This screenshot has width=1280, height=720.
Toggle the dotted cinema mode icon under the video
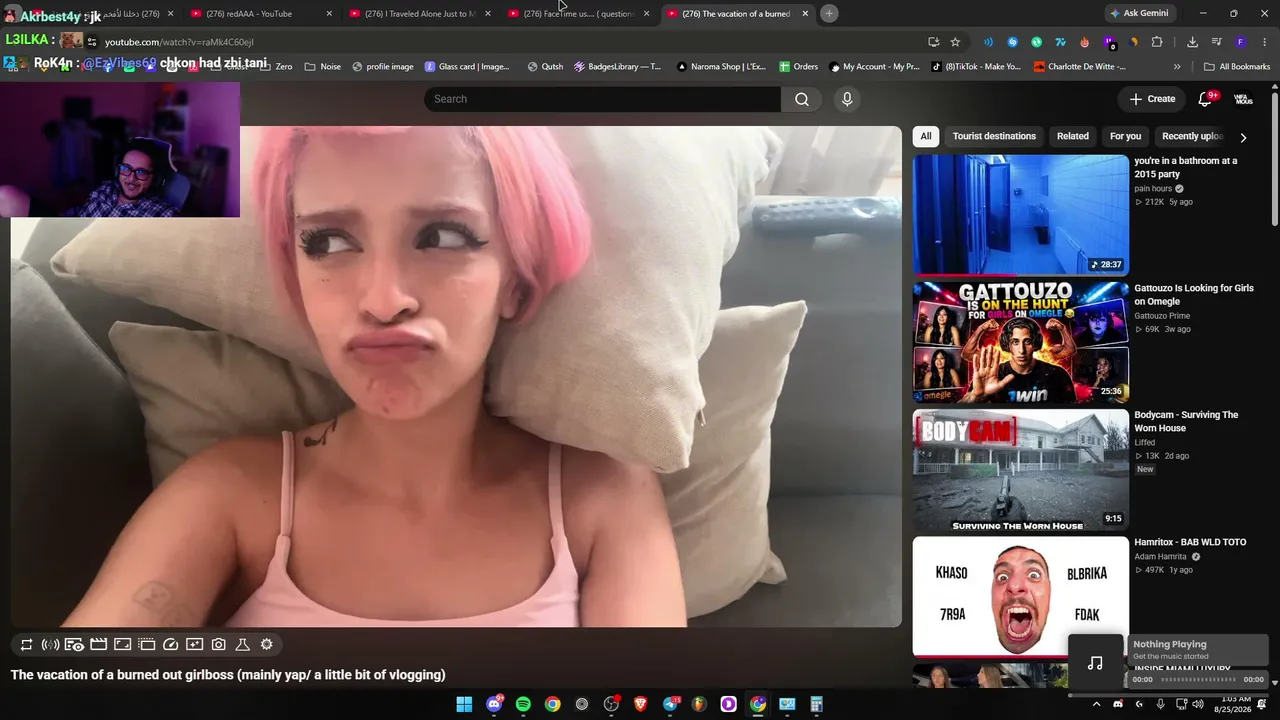tap(146, 645)
